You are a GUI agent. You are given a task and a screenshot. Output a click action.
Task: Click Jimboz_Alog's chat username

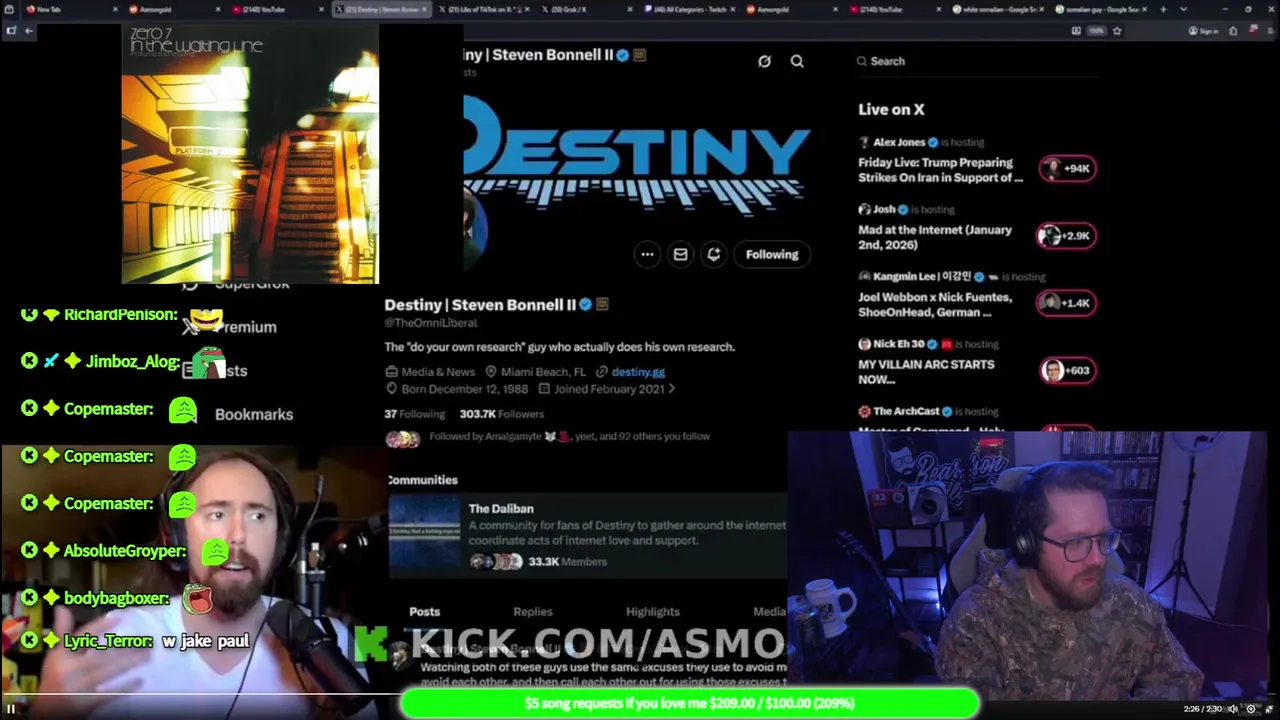[133, 361]
